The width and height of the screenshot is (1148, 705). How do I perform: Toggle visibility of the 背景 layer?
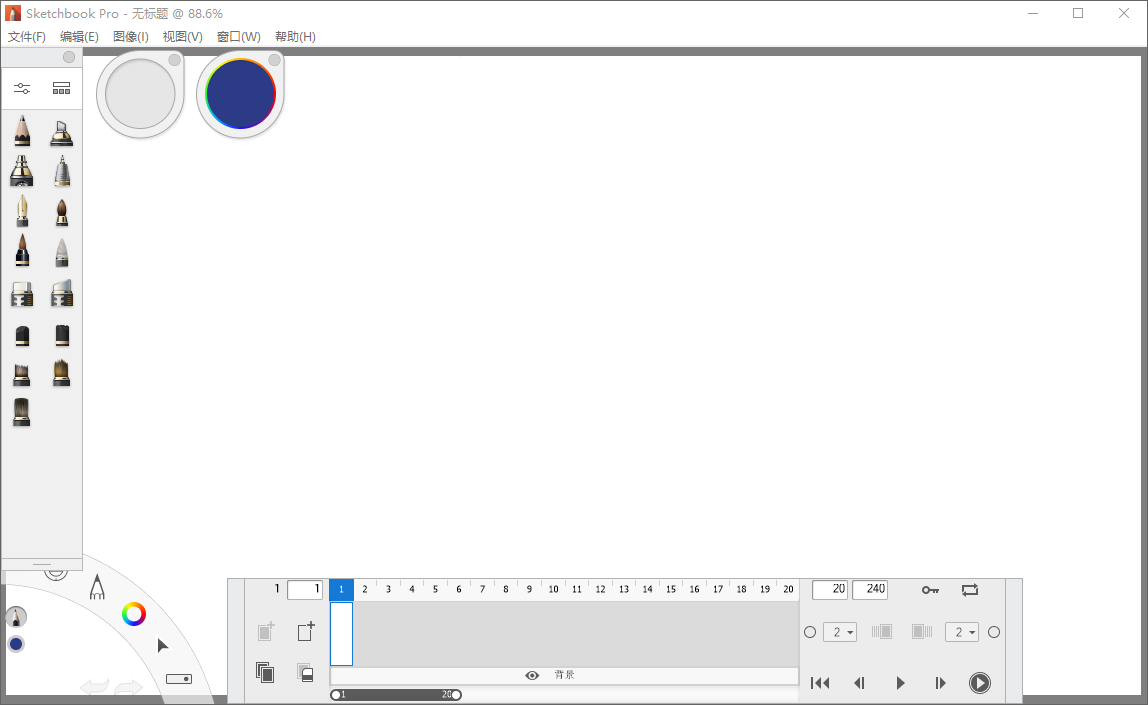(532, 675)
